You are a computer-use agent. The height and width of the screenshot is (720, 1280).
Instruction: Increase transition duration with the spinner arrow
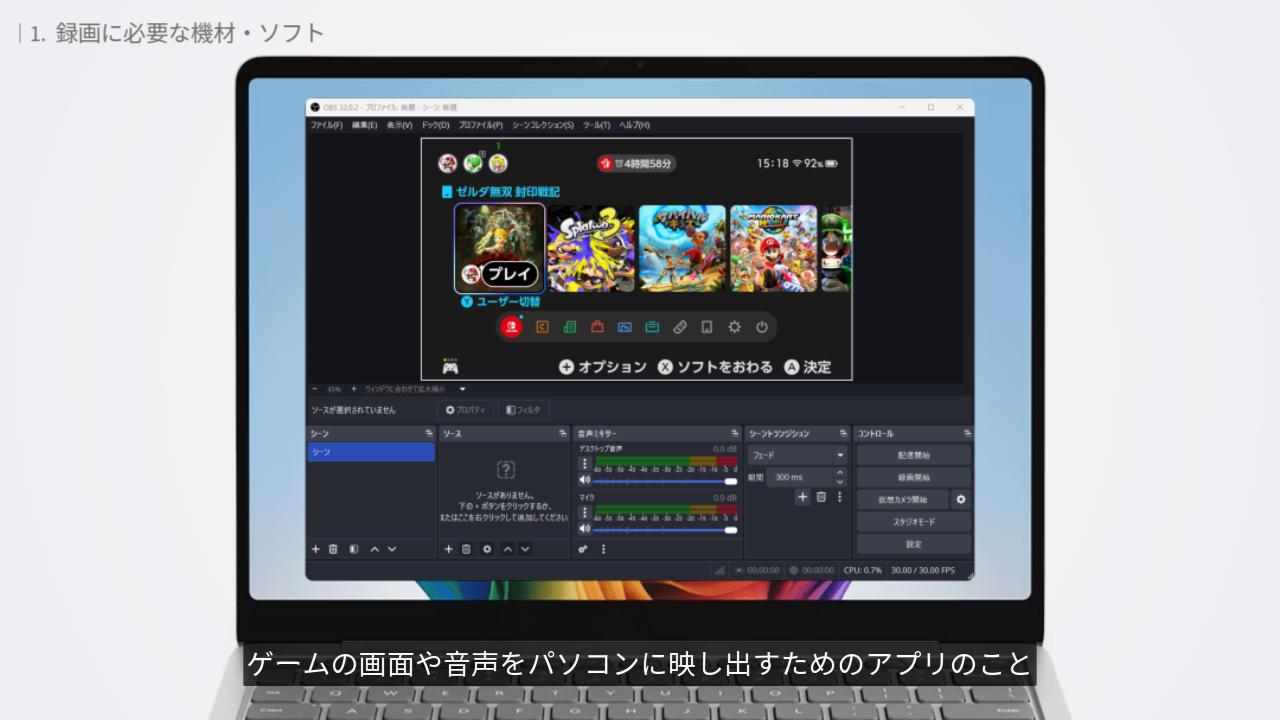click(x=839, y=473)
